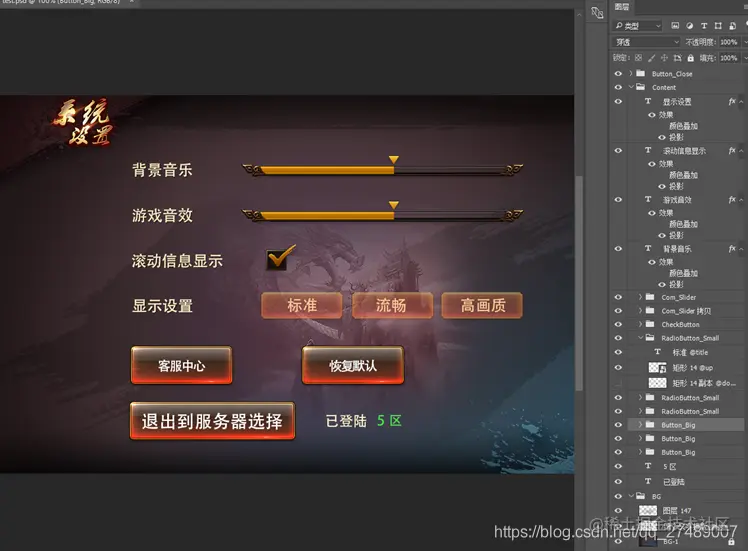Click the 不透明度 100% opacity field
Screen dimensions: 748x551
tap(728, 42)
